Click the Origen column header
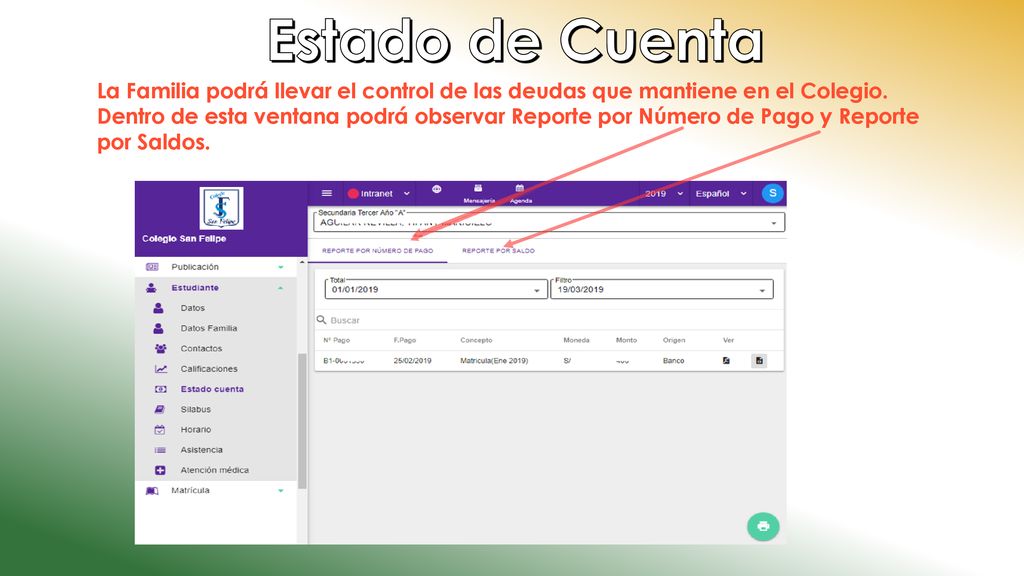 point(674,340)
